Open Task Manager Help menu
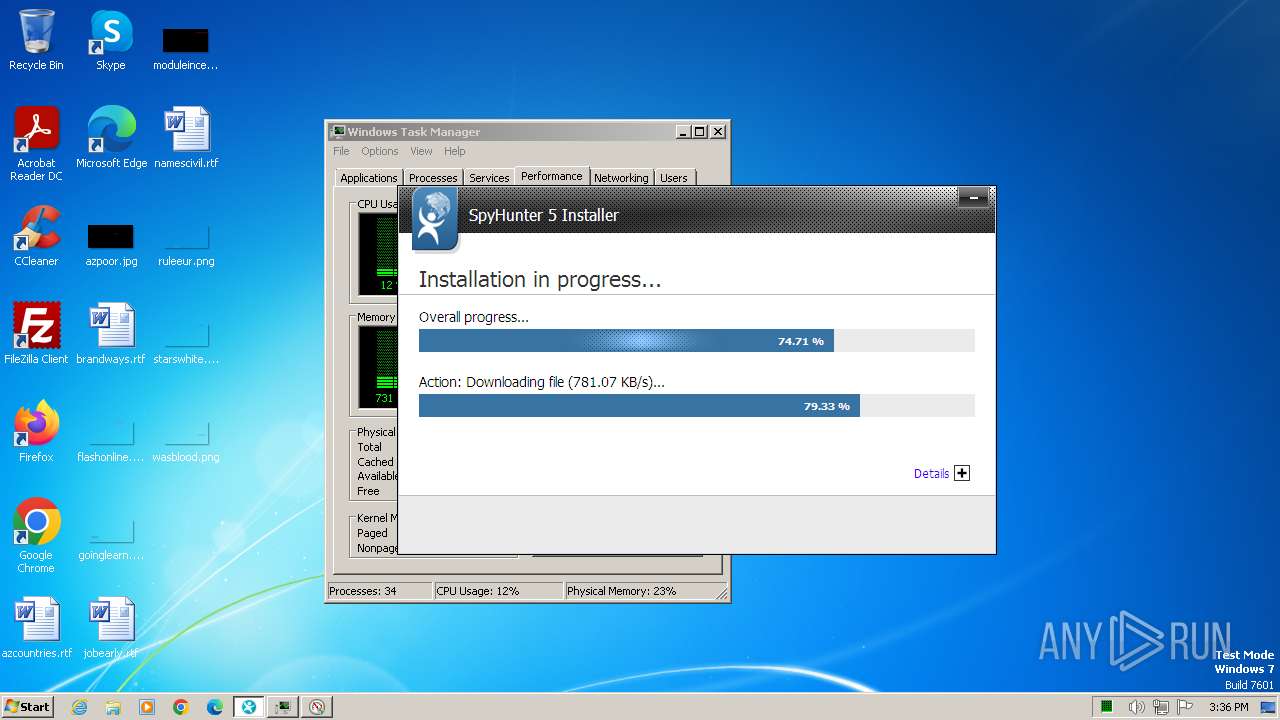The height and width of the screenshot is (720, 1280). coord(455,151)
